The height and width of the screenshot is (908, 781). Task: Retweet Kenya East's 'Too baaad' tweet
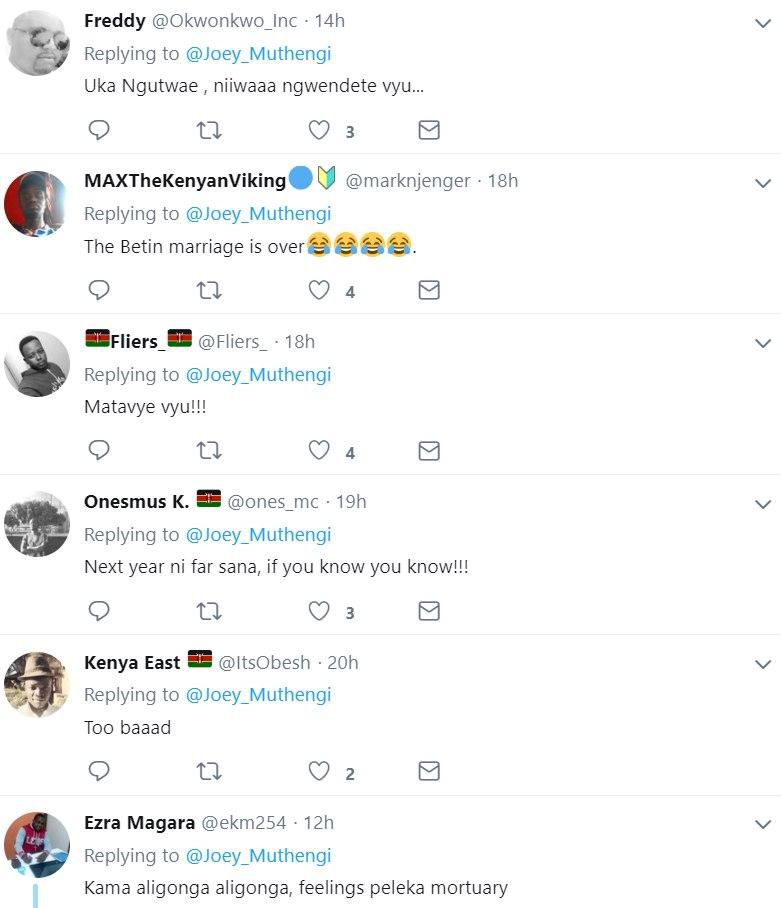[x=209, y=771]
